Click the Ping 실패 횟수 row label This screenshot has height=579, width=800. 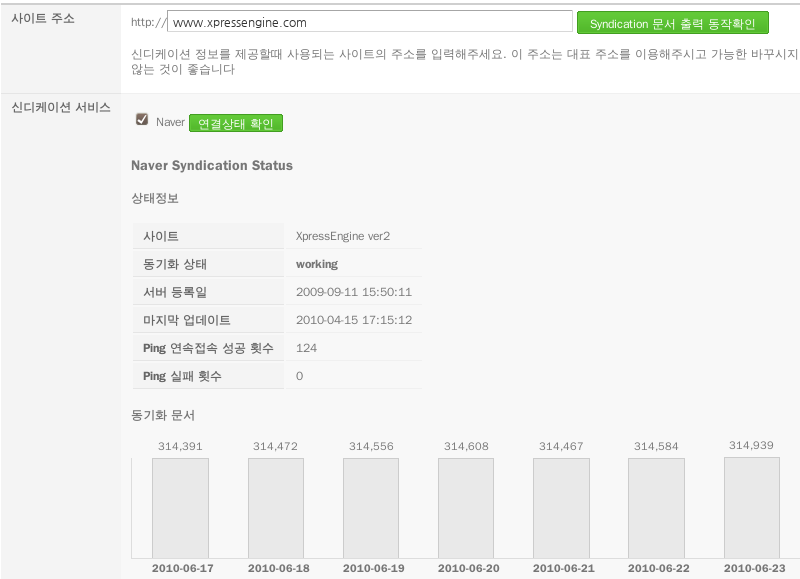click(x=182, y=376)
